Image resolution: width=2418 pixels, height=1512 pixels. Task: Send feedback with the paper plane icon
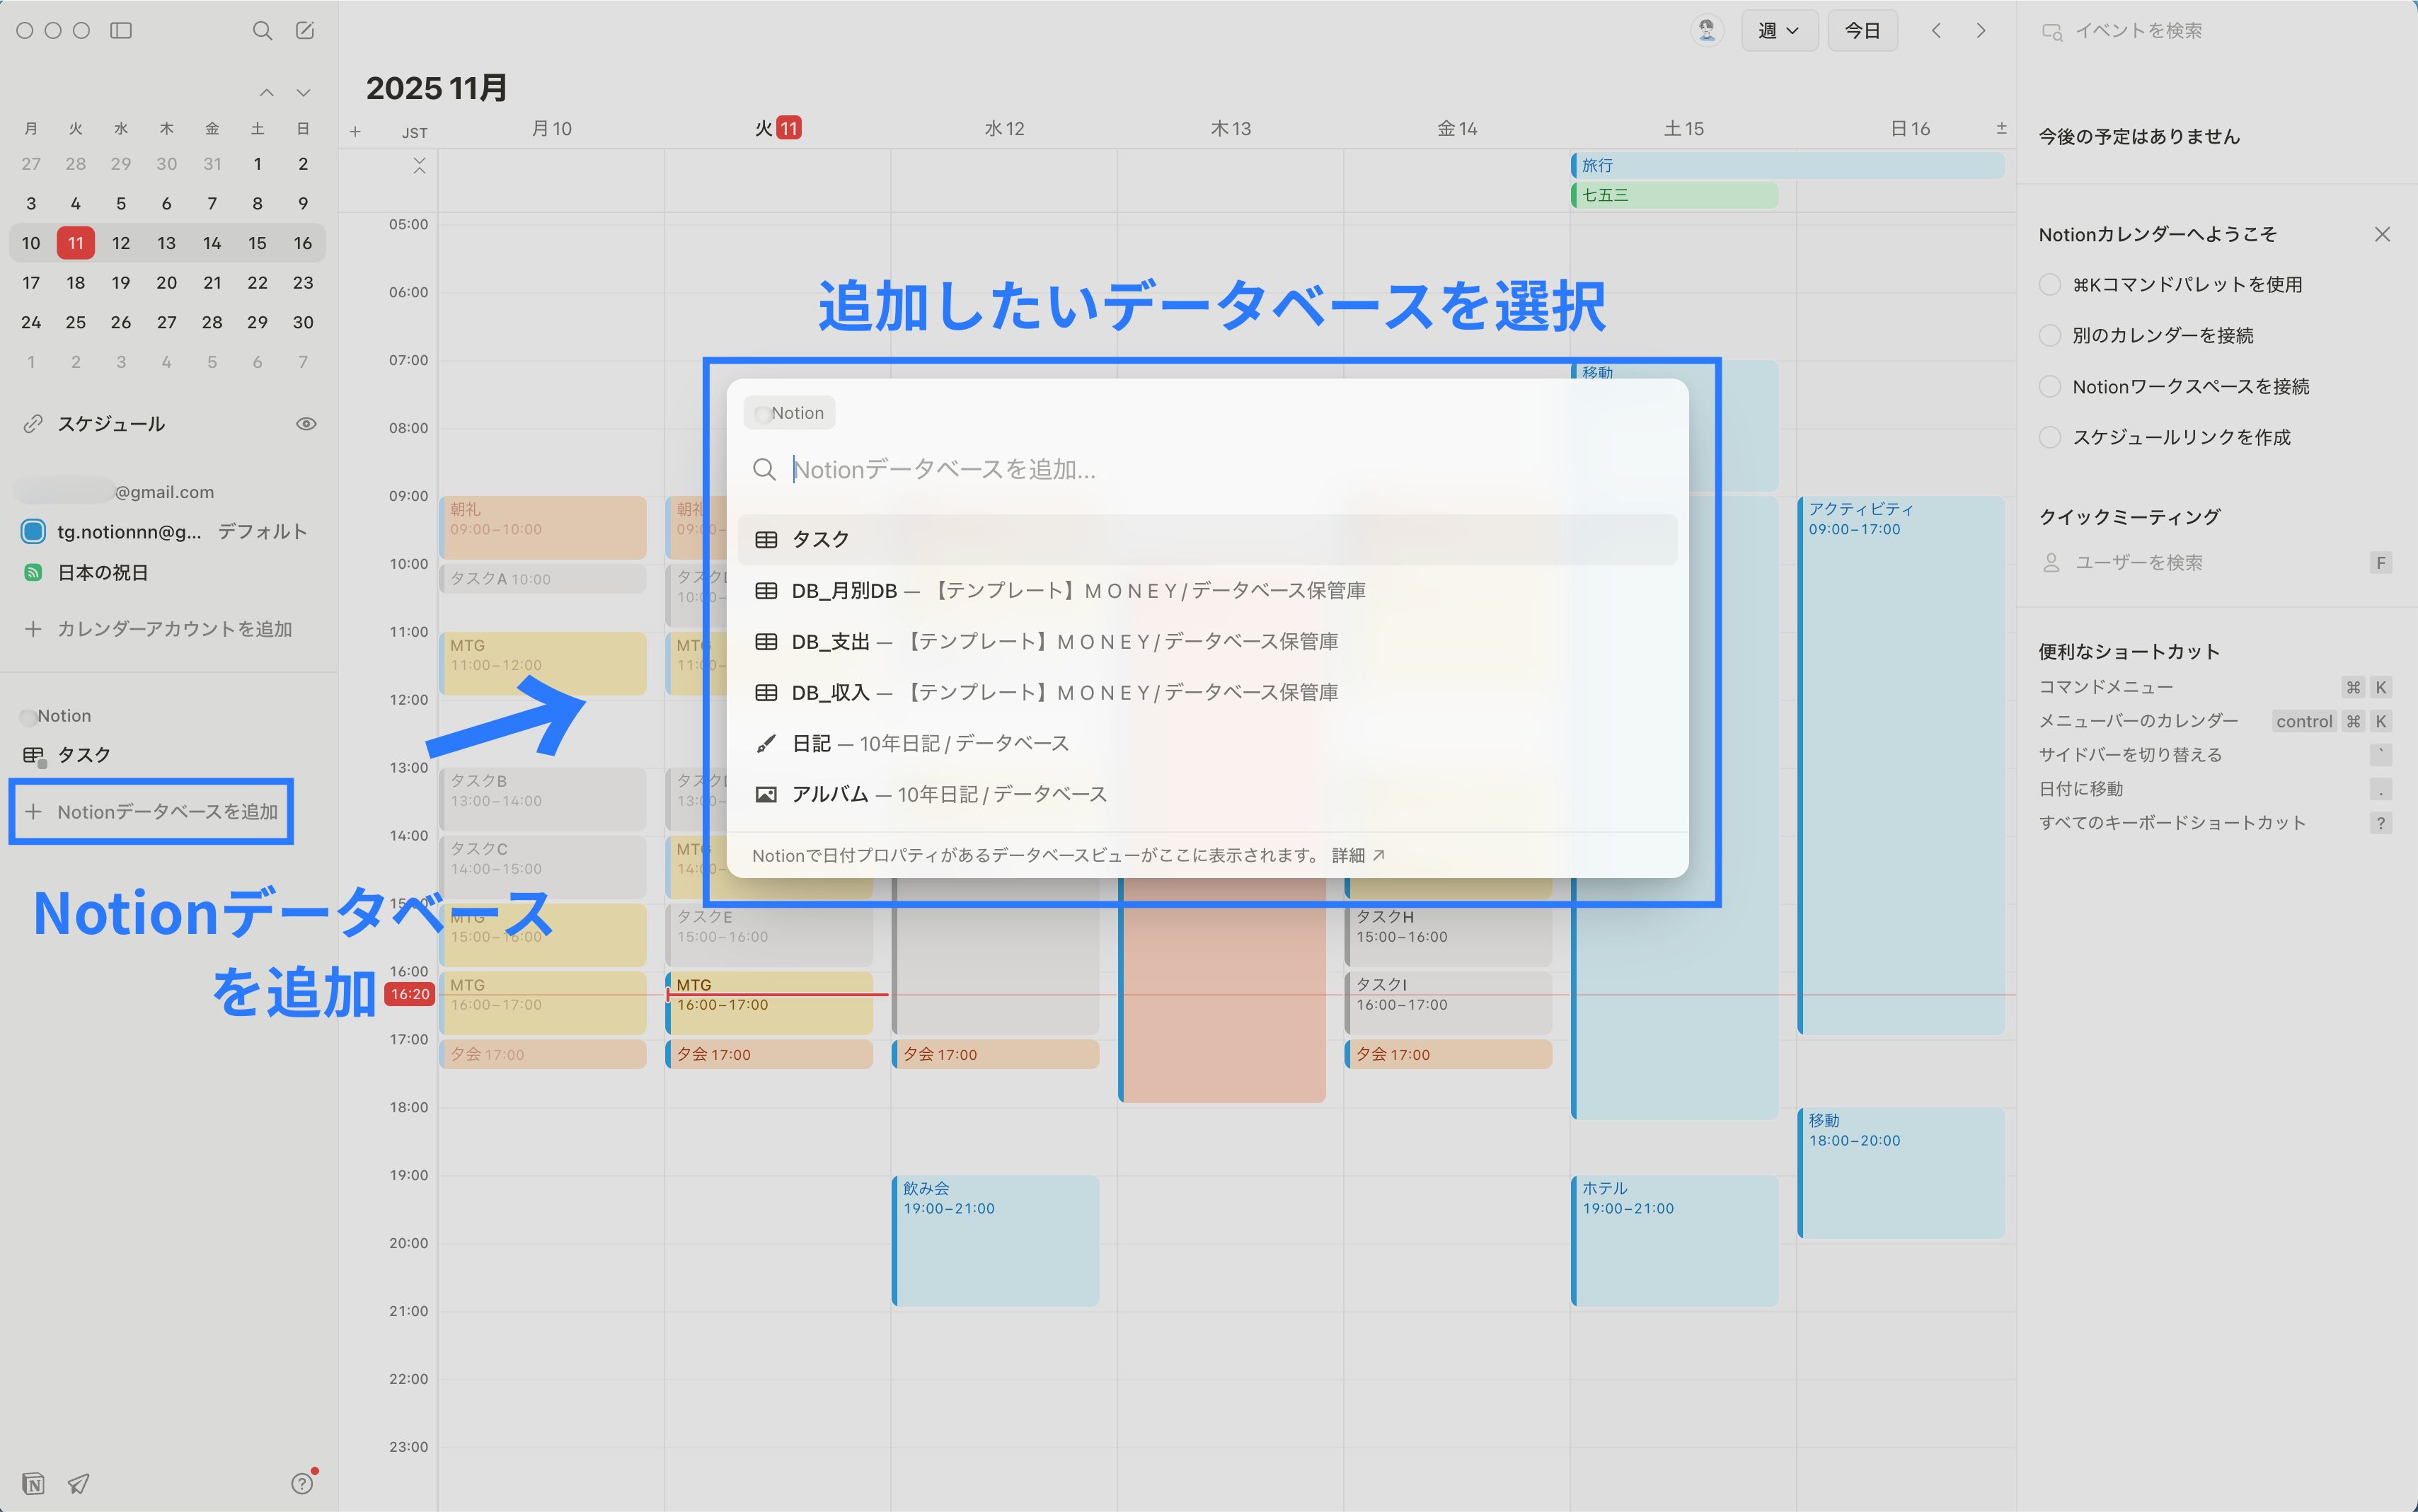(x=78, y=1484)
